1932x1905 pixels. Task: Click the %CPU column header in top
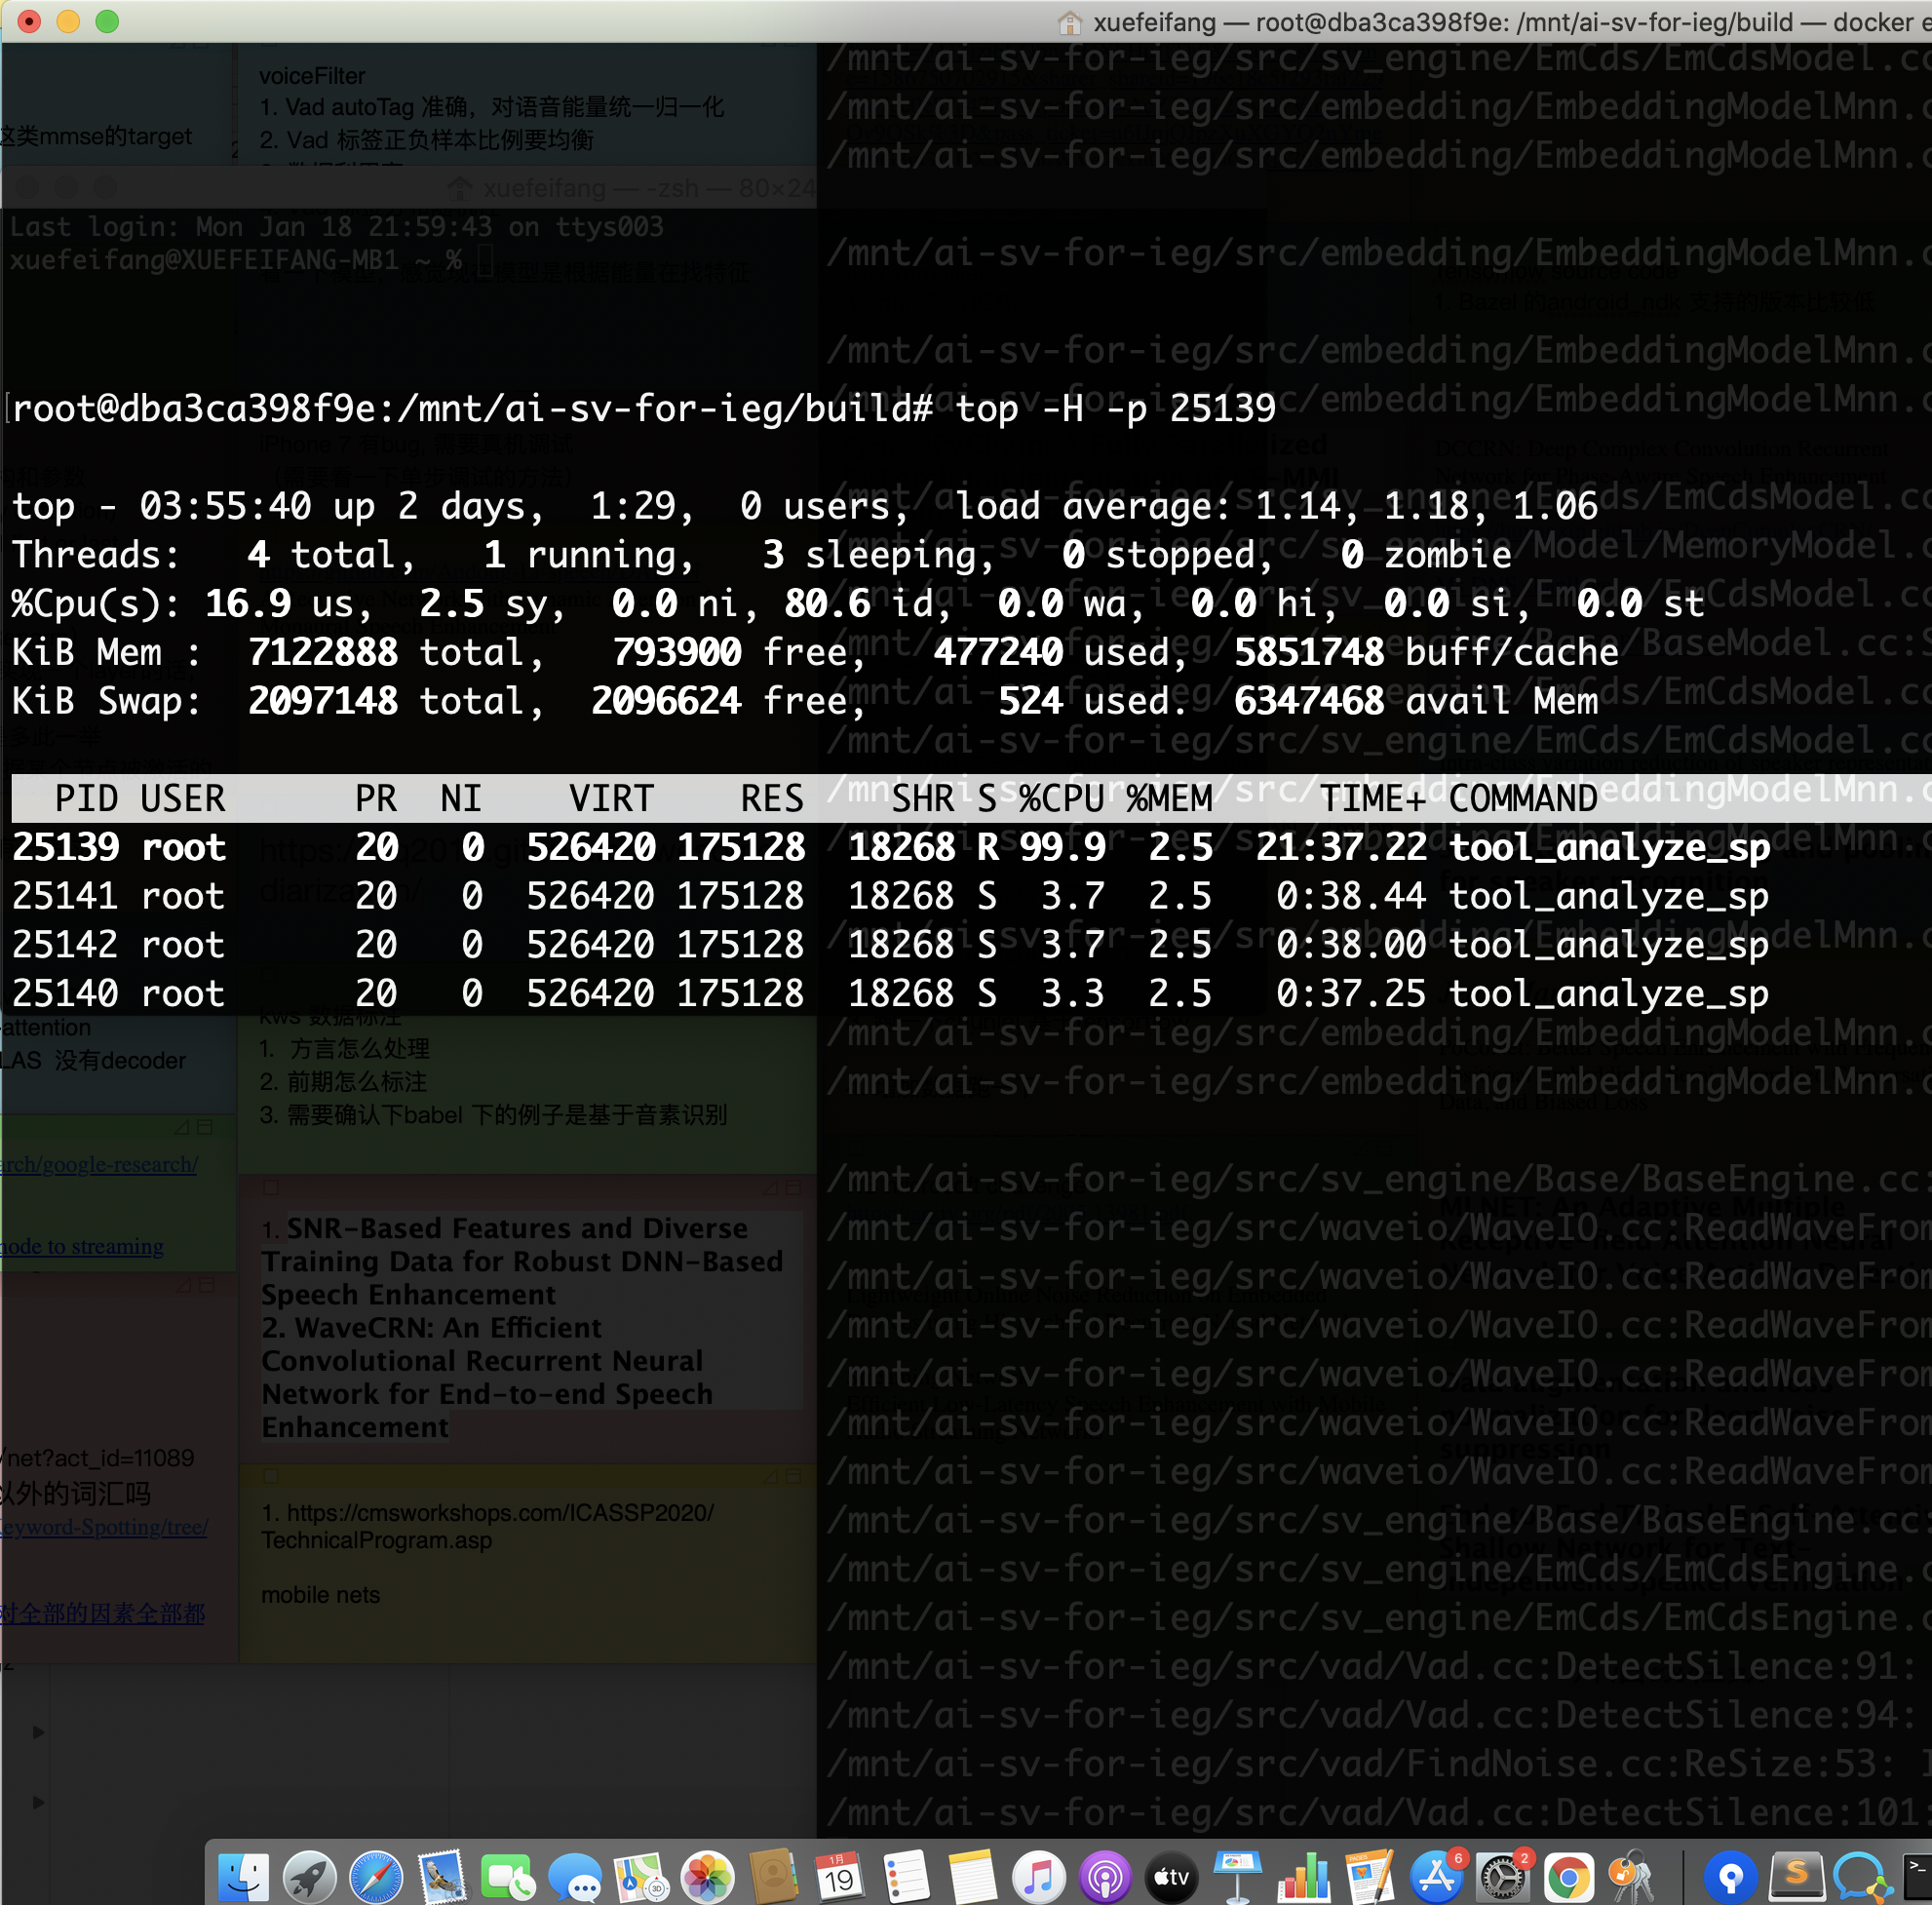coord(1061,798)
